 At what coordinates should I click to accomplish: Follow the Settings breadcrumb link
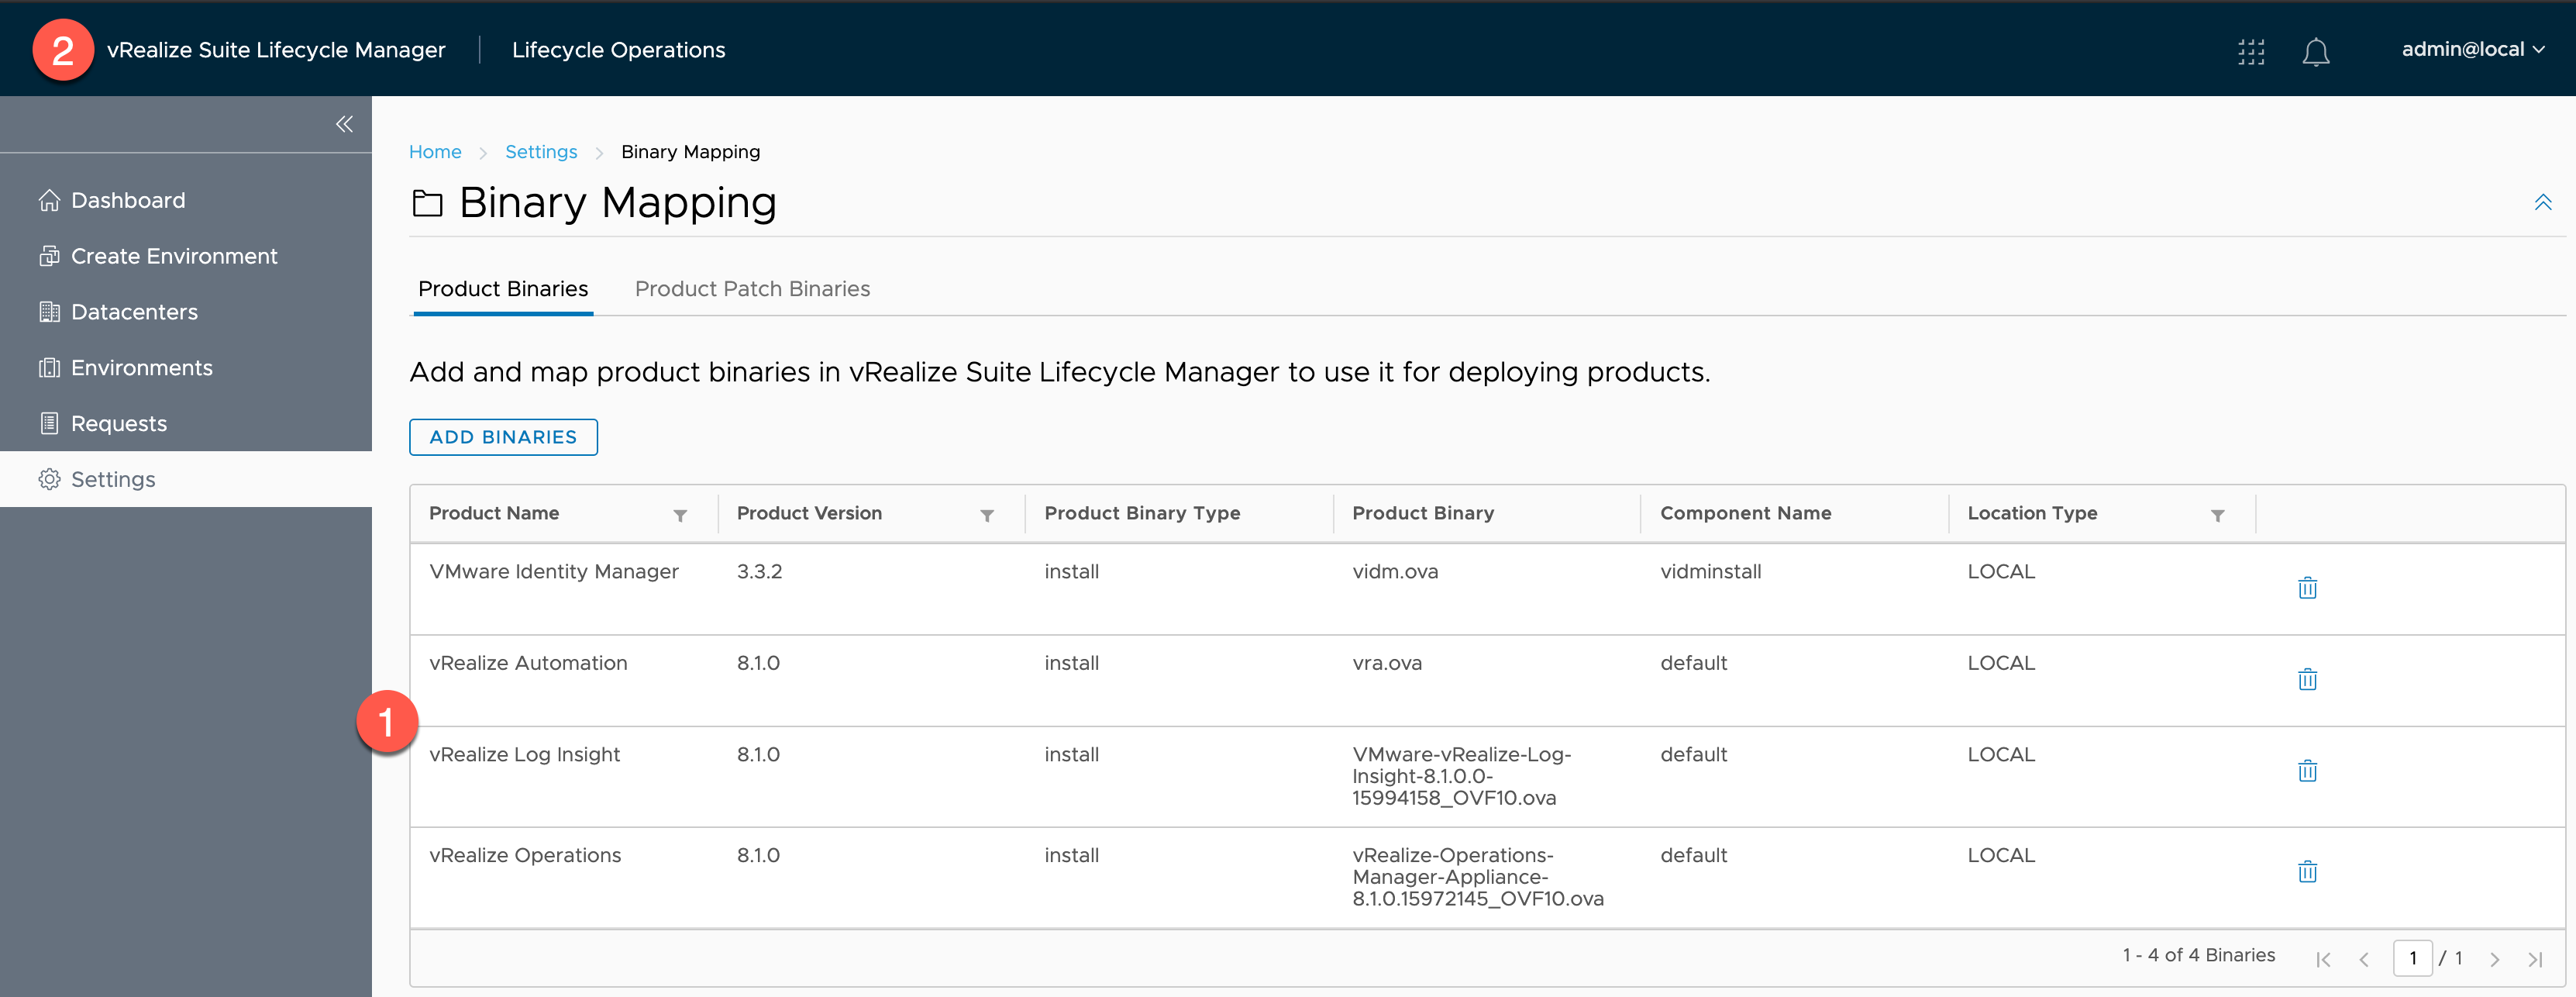click(x=541, y=152)
